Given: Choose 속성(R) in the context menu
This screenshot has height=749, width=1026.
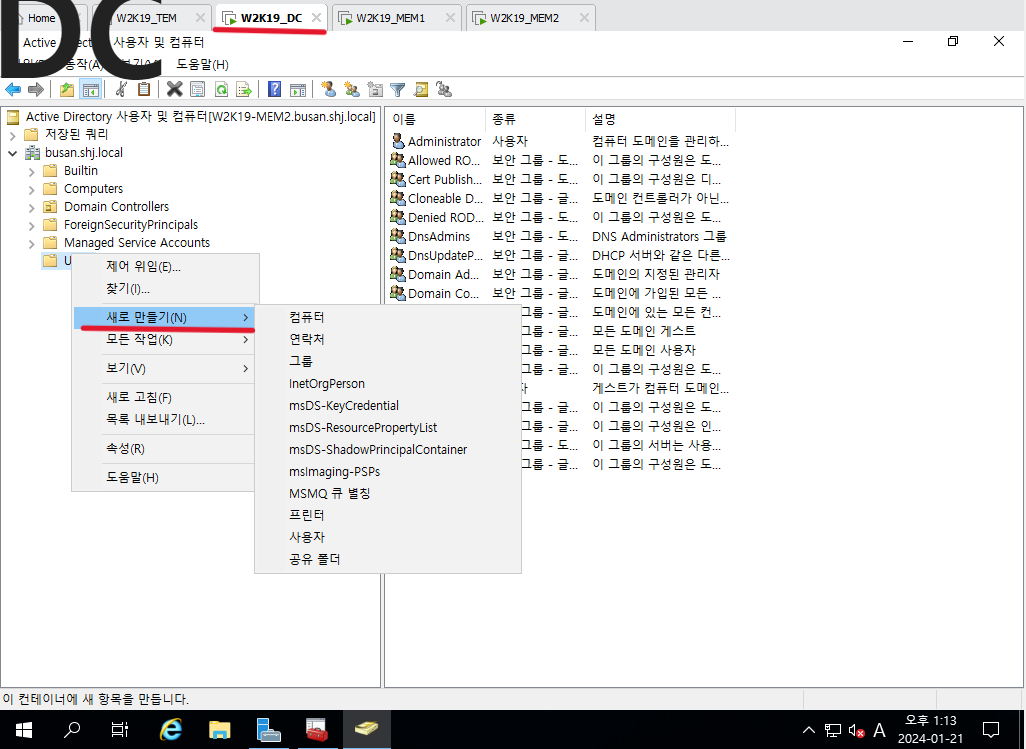Looking at the screenshot, I should tap(164, 449).
